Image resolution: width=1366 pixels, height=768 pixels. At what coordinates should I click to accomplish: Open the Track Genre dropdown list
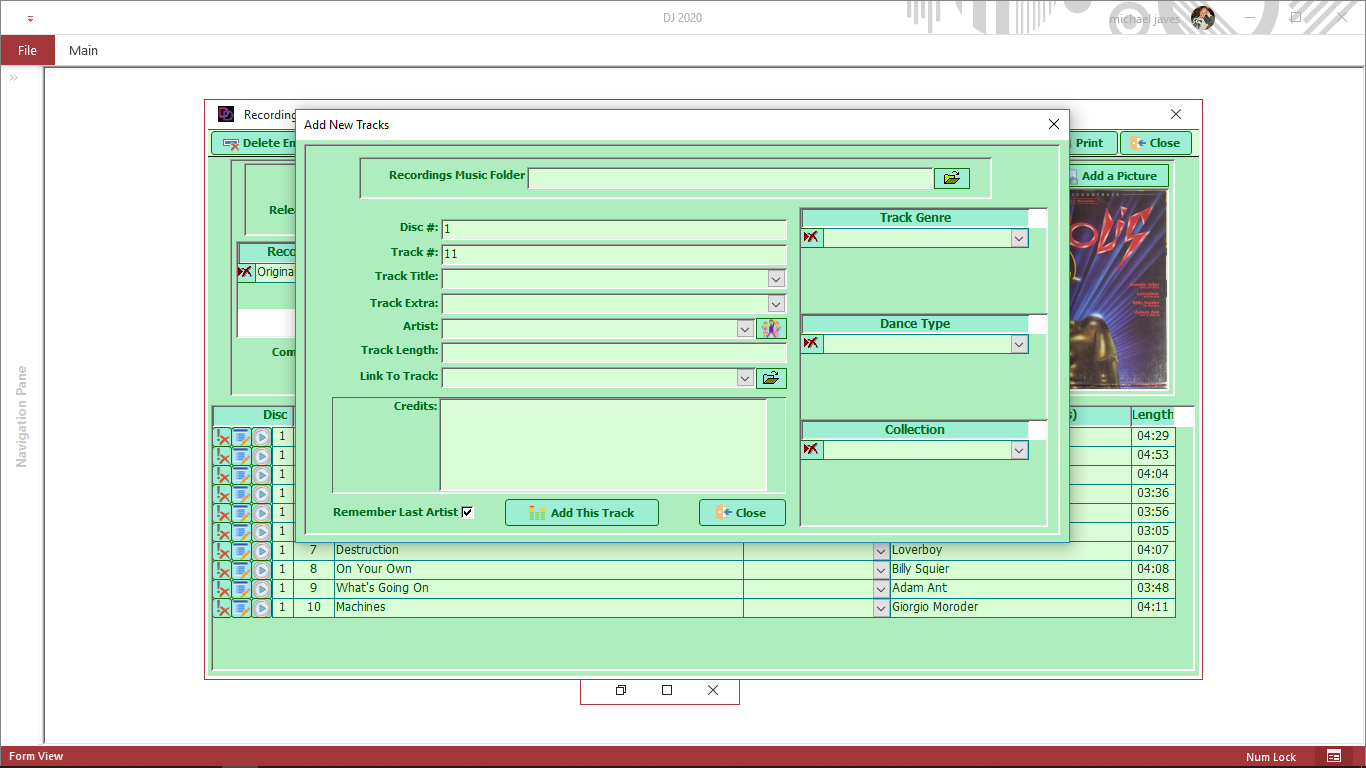(1018, 238)
